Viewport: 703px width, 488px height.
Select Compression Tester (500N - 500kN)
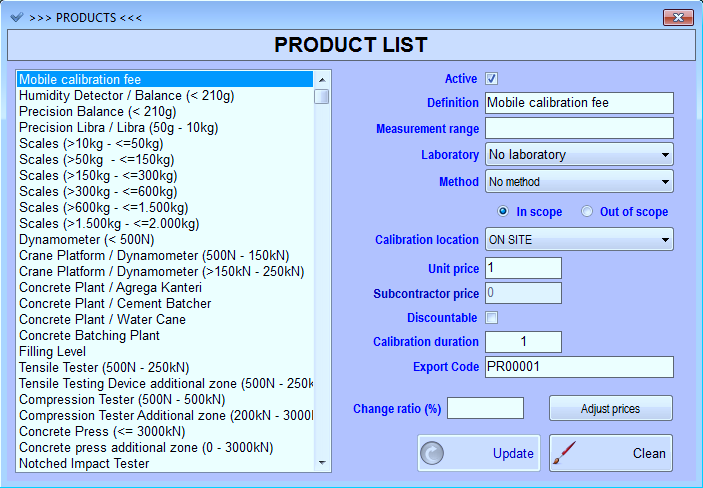coord(165,400)
